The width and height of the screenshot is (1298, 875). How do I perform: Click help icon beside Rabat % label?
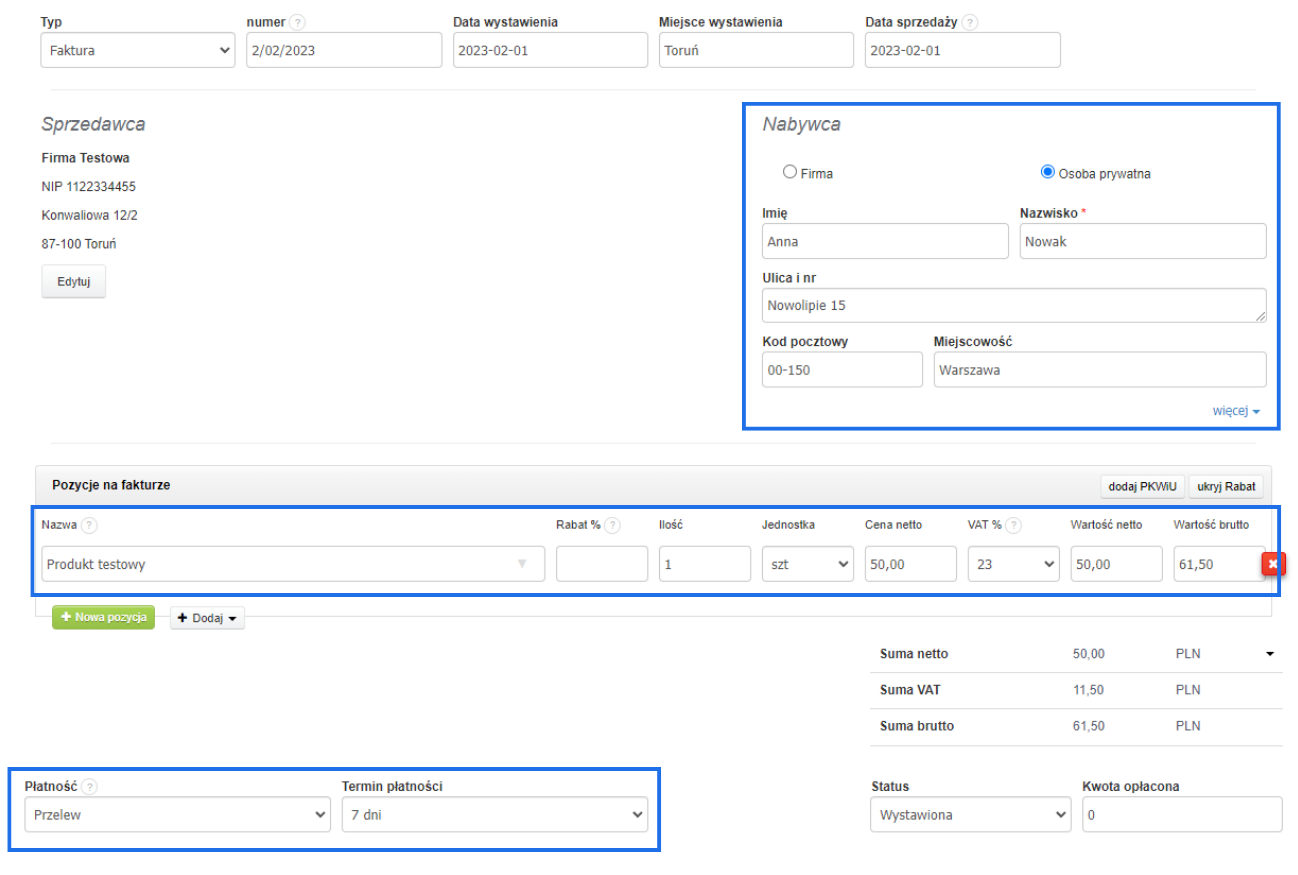tap(612, 525)
